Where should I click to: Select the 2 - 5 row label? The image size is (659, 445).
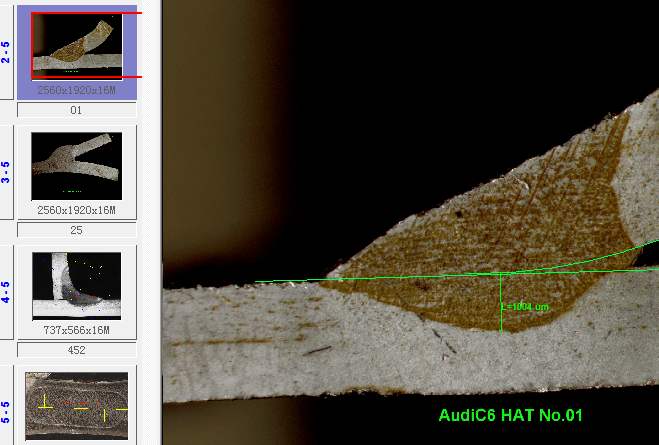[x=6, y=52]
